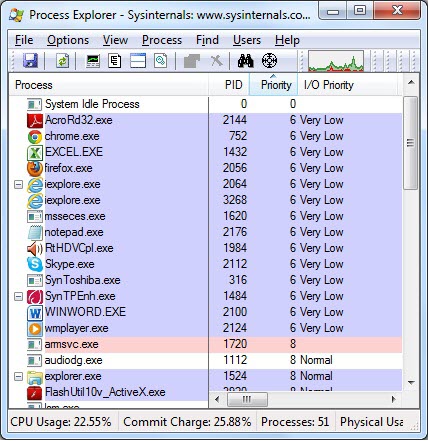
Task: Click the FlashUtil10v_ActiveX.exe Flash icon
Action: coord(35,393)
